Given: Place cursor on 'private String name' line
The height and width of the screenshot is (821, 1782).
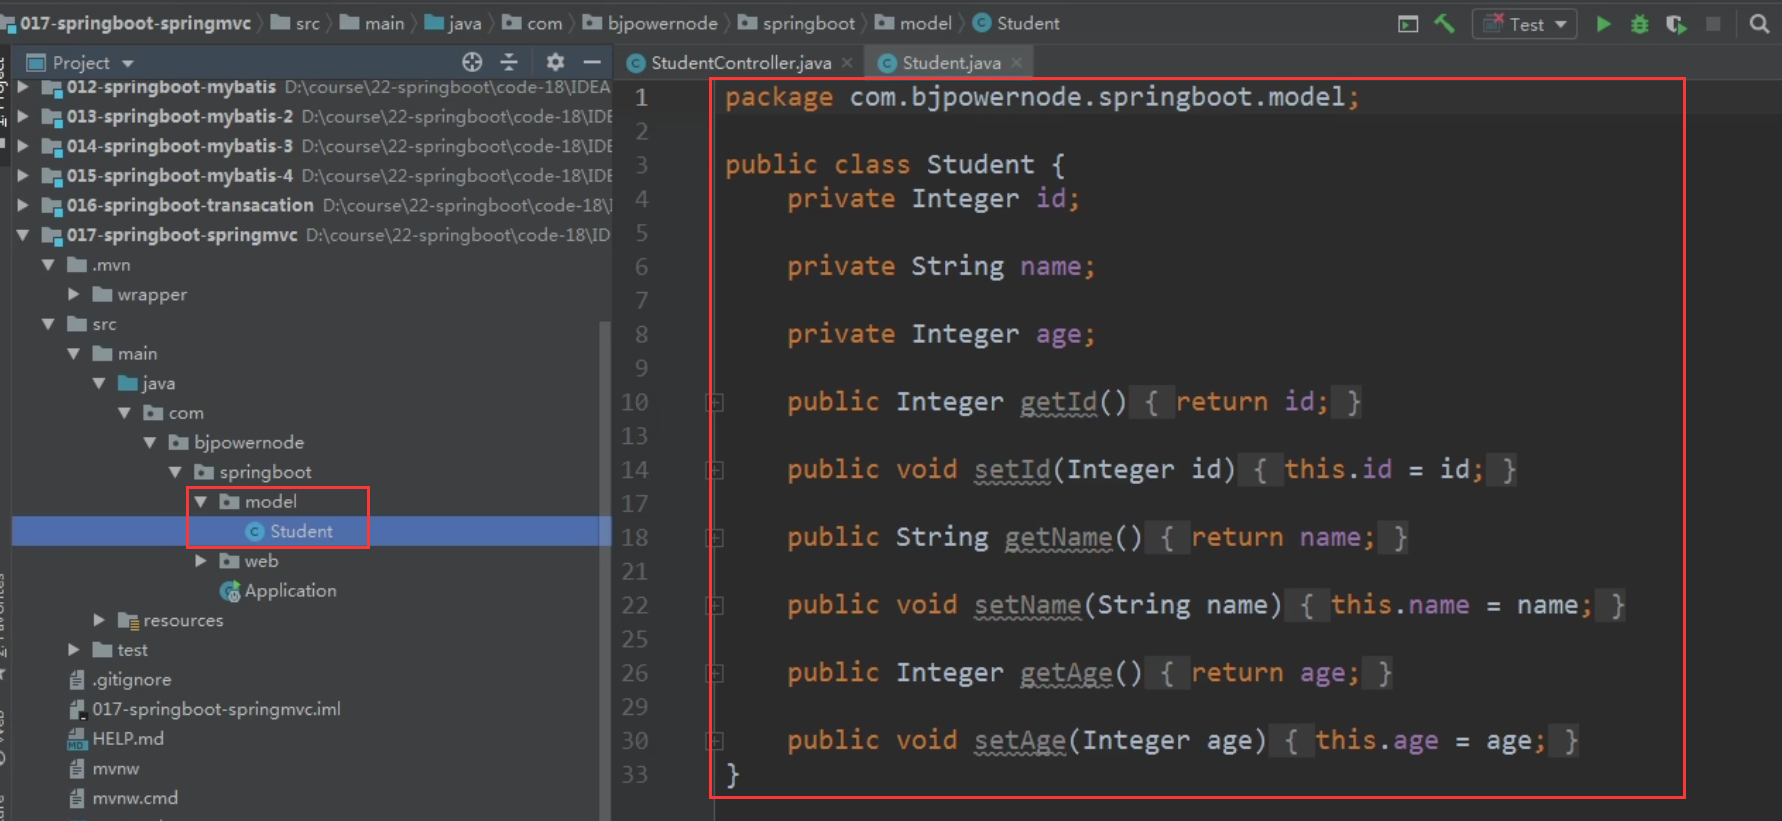Looking at the screenshot, I should point(940,267).
